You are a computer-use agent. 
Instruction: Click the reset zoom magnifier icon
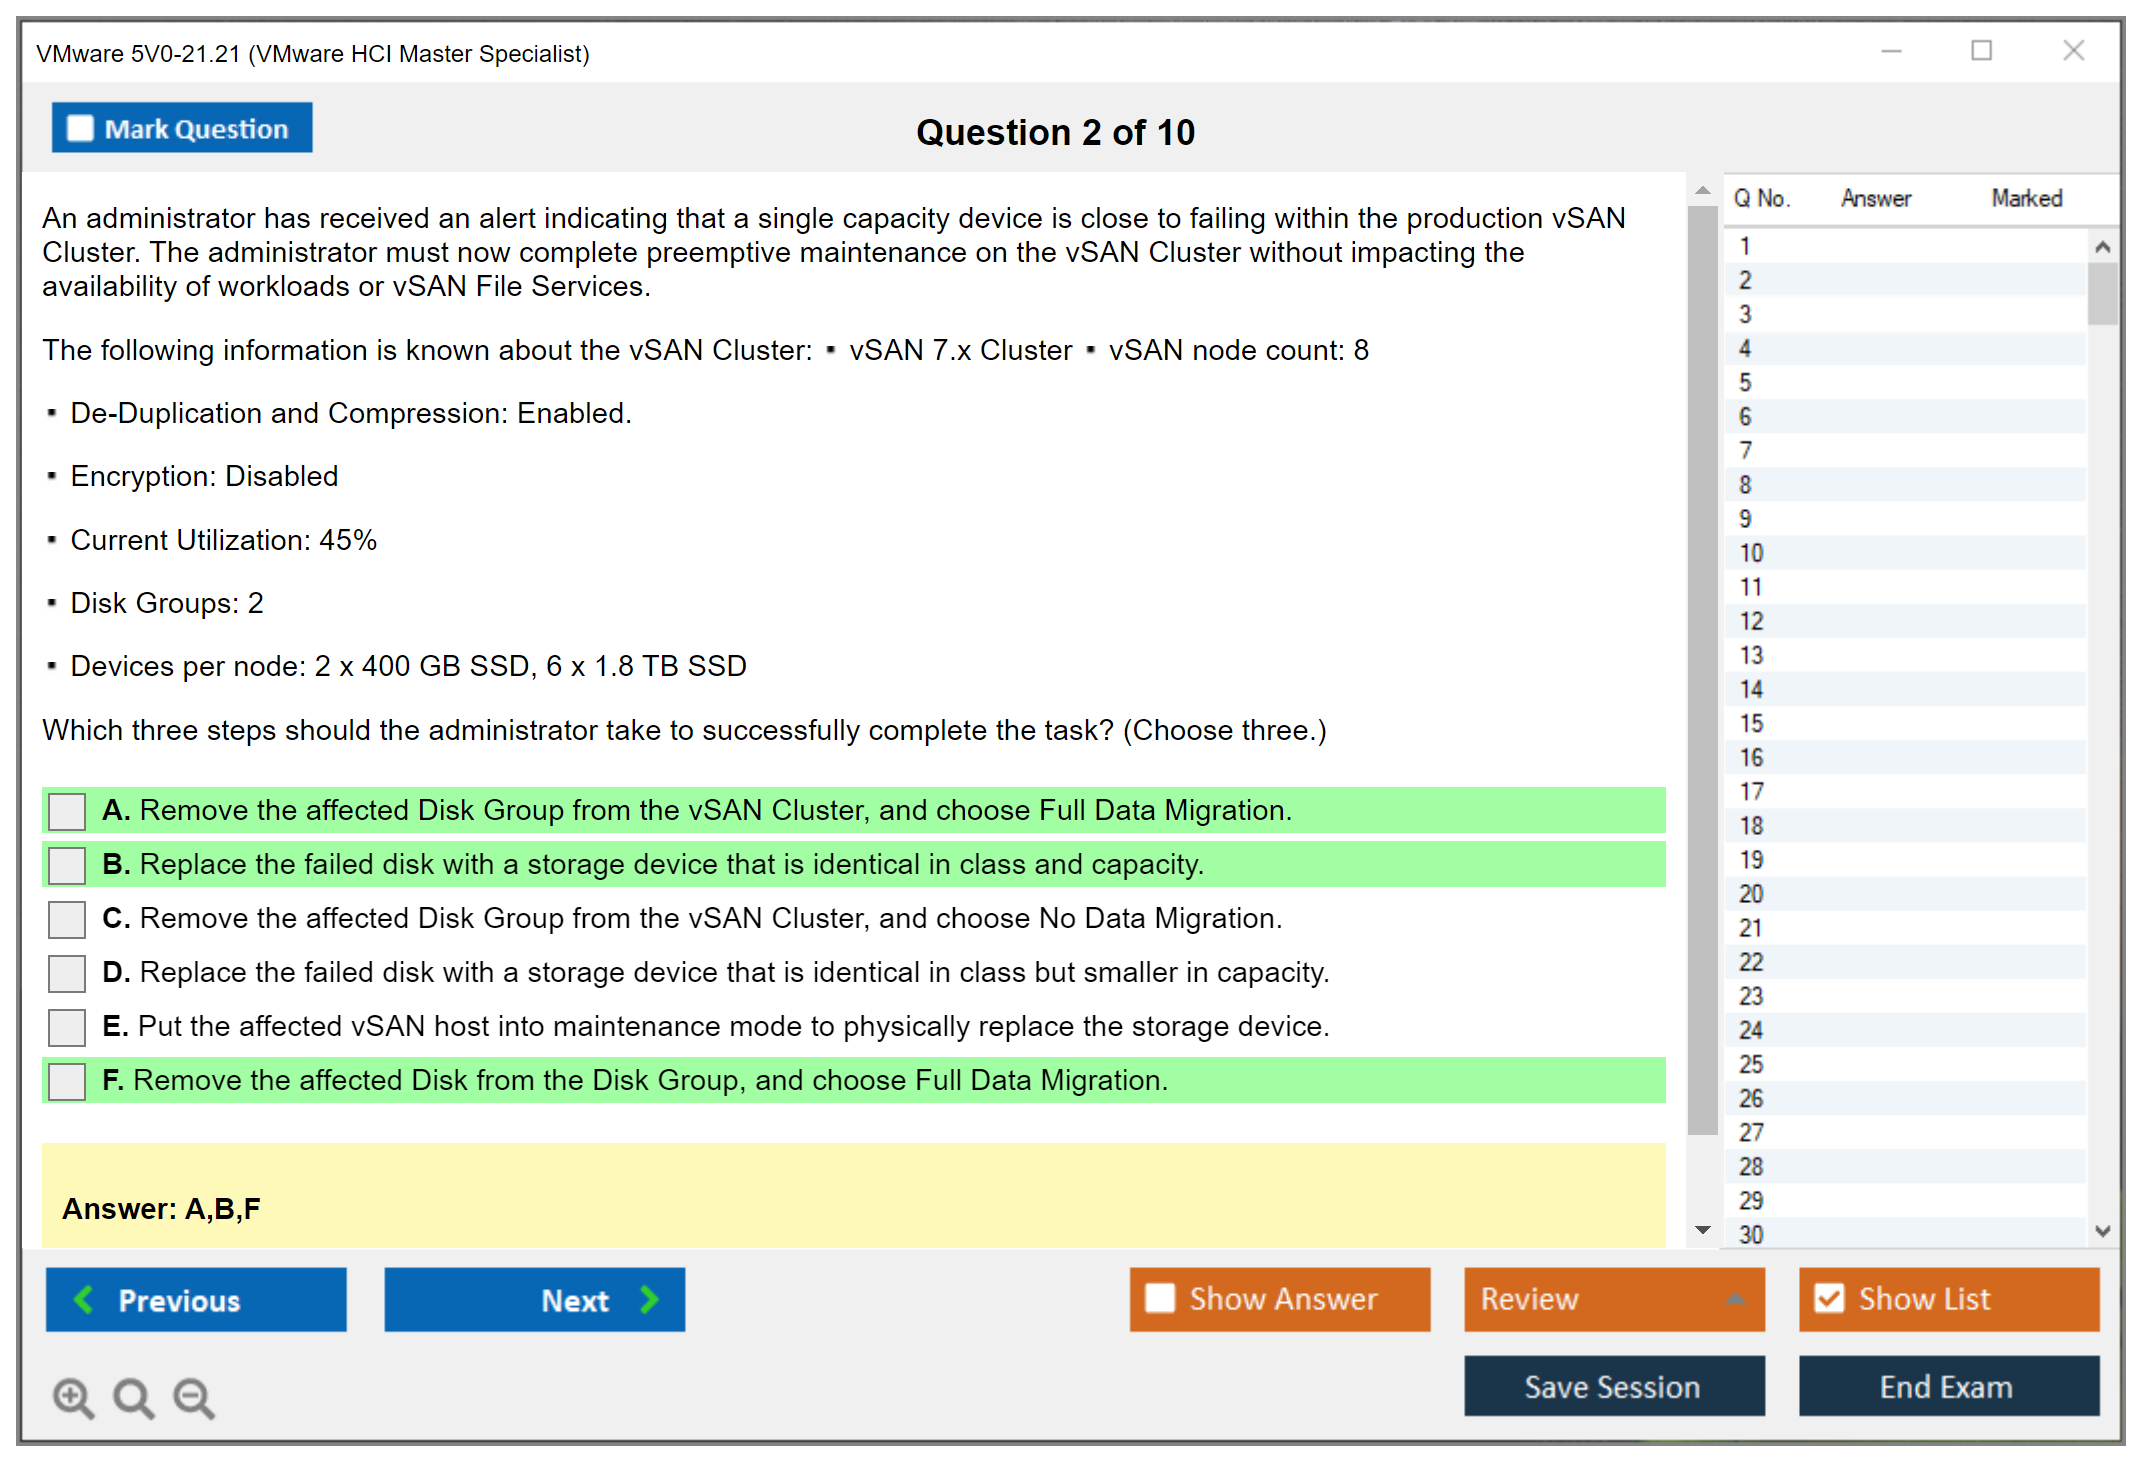[x=133, y=1397]
